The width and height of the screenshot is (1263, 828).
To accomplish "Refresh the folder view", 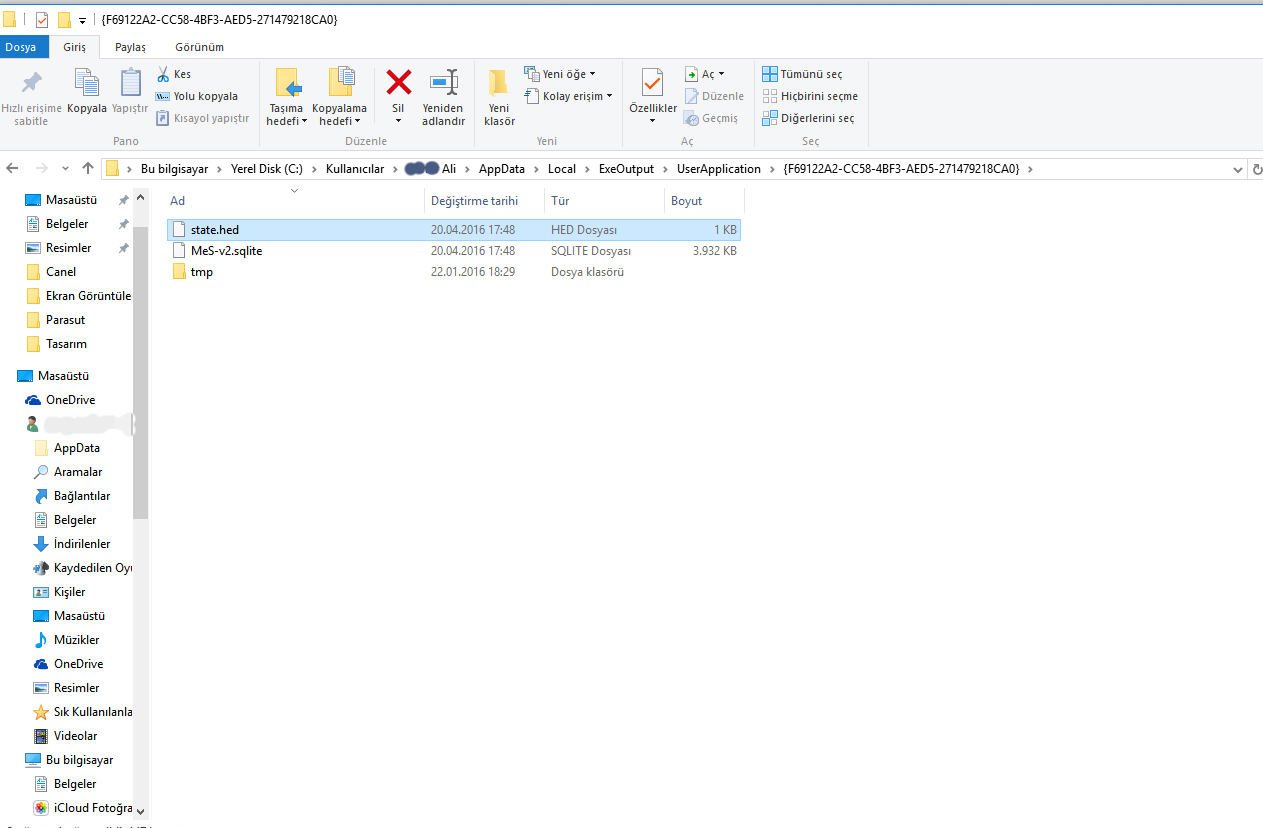I will [x=1256, y=169].
